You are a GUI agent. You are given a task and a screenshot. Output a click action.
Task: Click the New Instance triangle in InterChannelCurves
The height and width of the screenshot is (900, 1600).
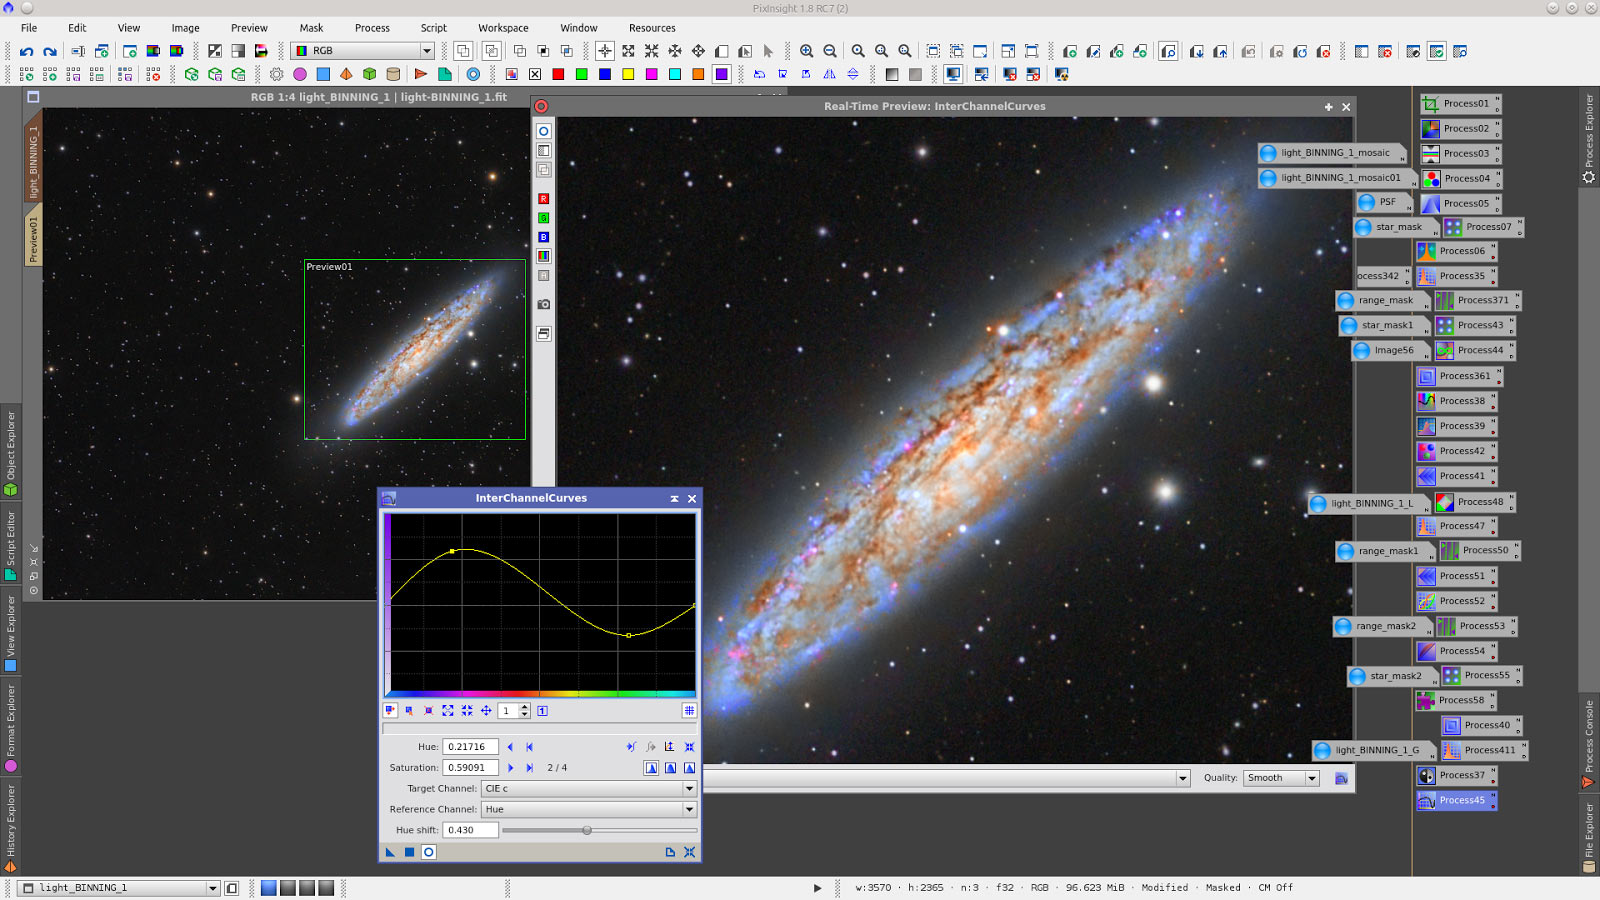click(x=390, y=852)
